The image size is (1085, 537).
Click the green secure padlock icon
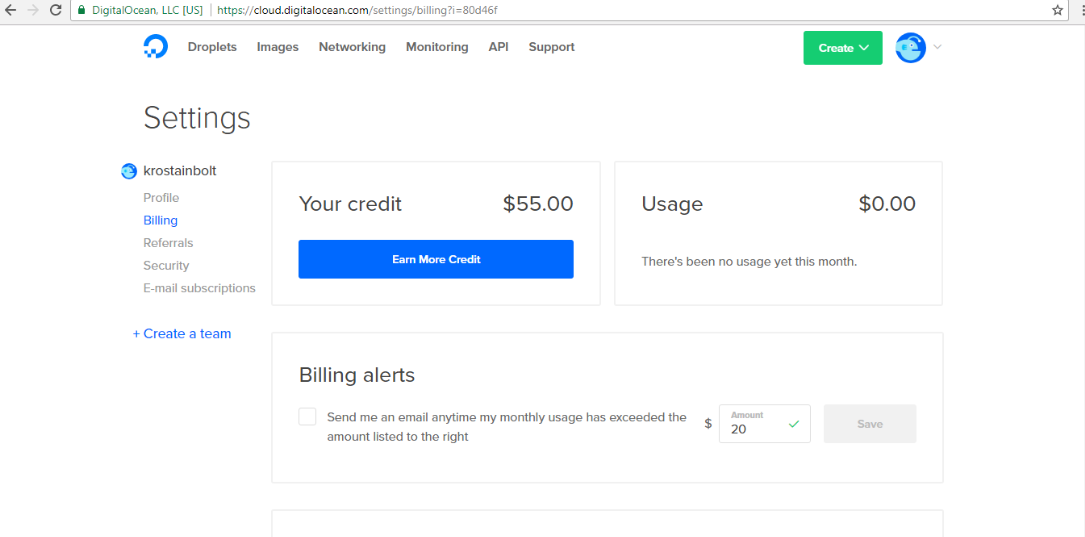coord(83,10)
